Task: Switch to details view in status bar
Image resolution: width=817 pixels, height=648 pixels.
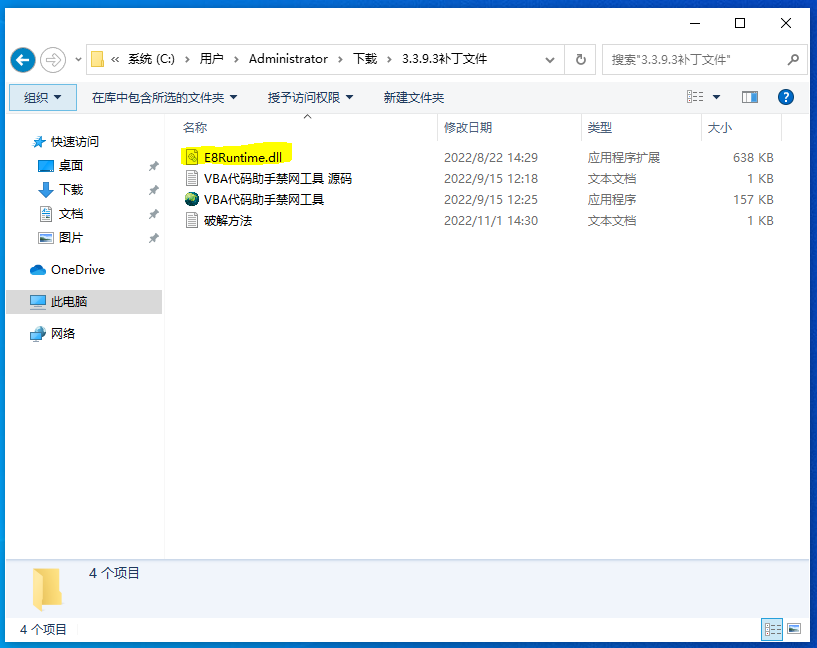Action: [772, 629]
